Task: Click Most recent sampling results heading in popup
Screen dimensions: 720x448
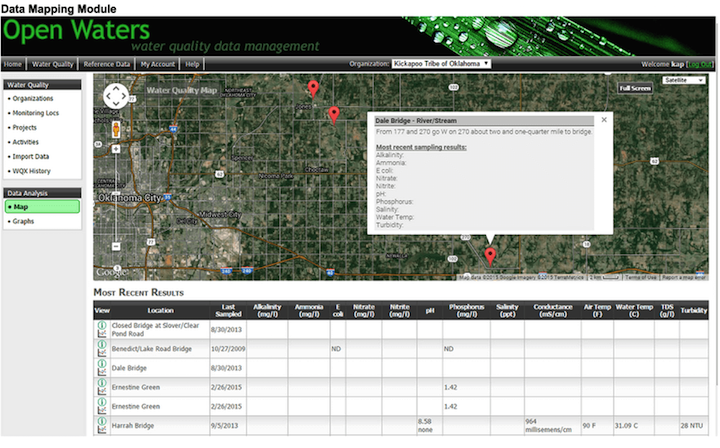Action: coord(421,147)
